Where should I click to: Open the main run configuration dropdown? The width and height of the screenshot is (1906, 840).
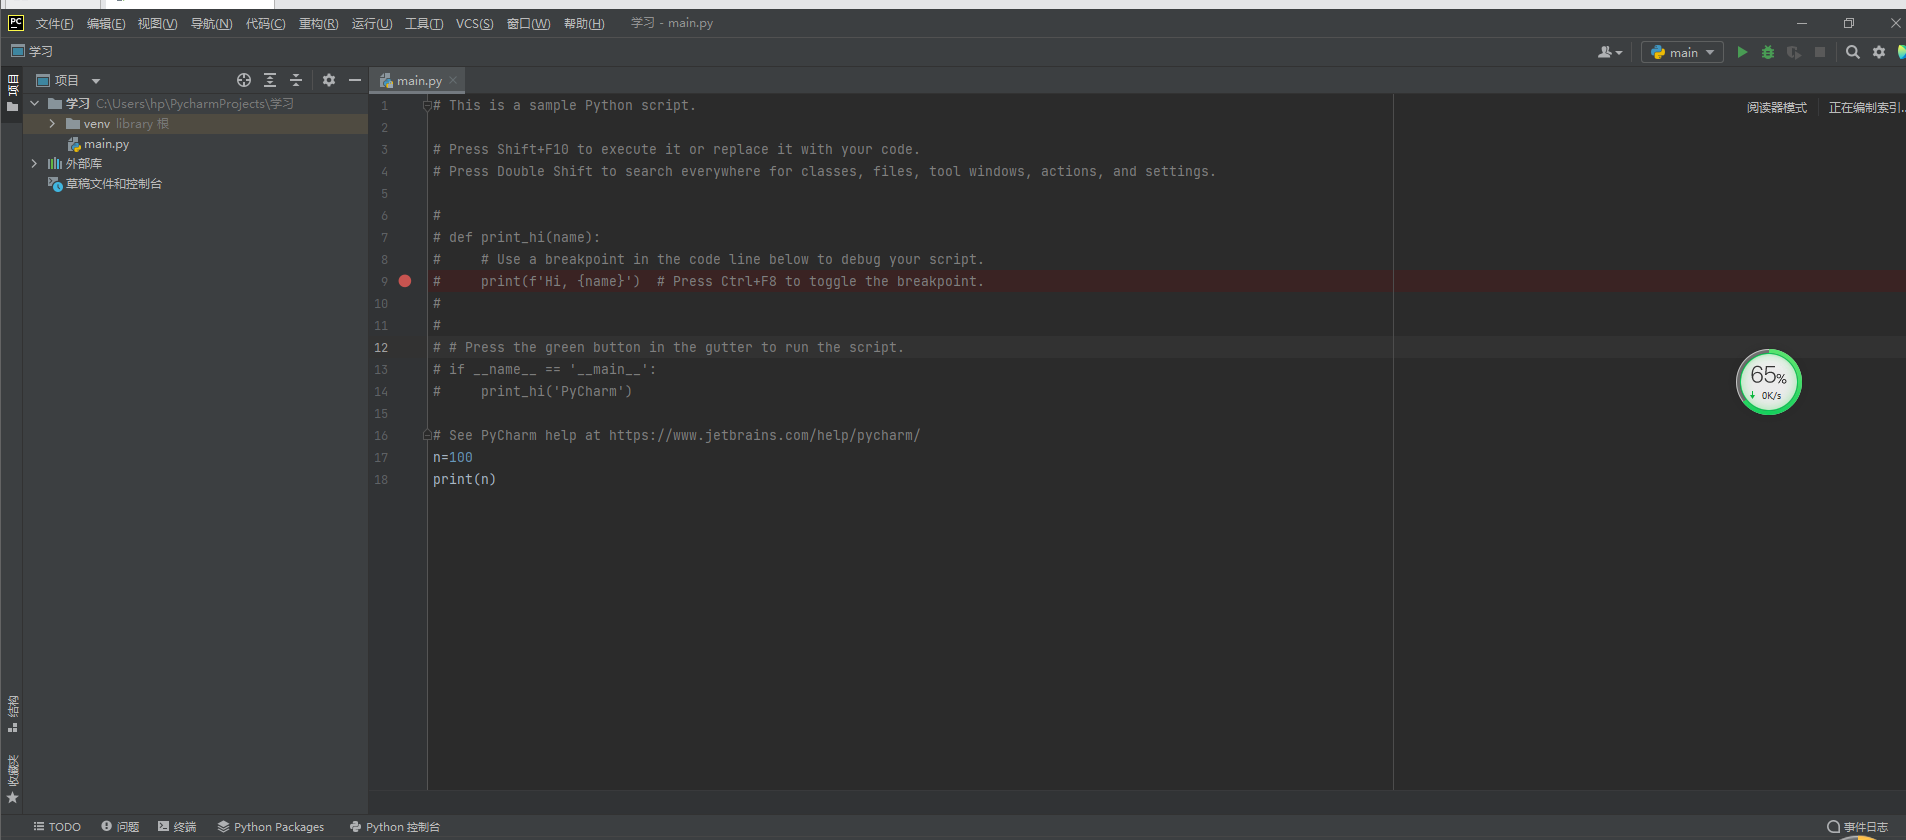pyautogui.click(x=1683, y=52)
